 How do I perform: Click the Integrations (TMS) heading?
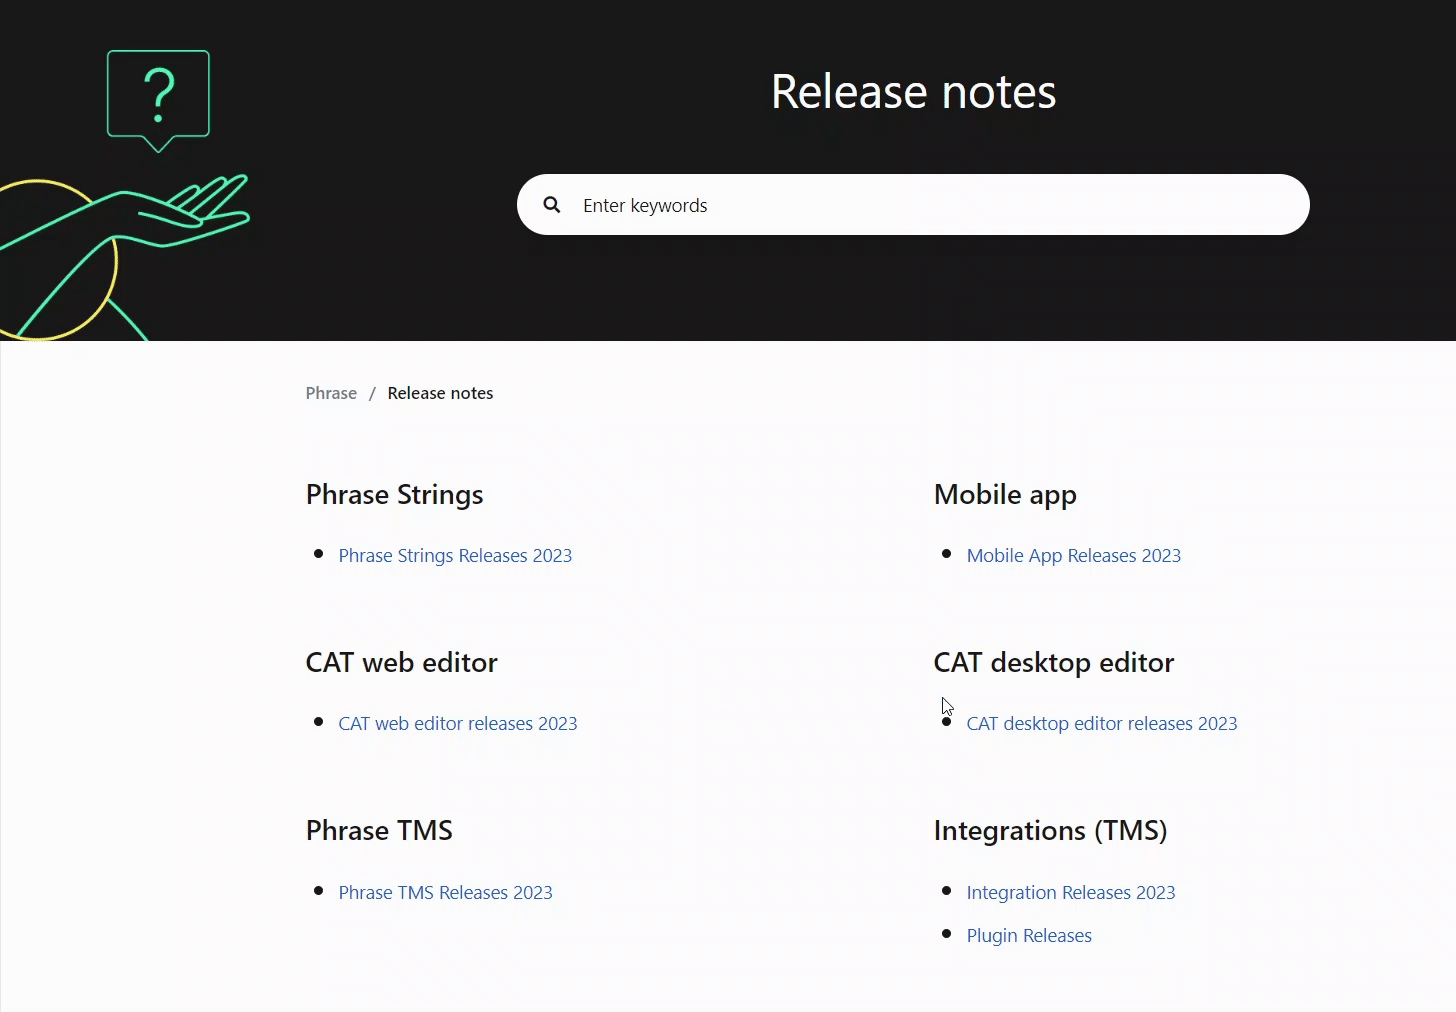1050,830
